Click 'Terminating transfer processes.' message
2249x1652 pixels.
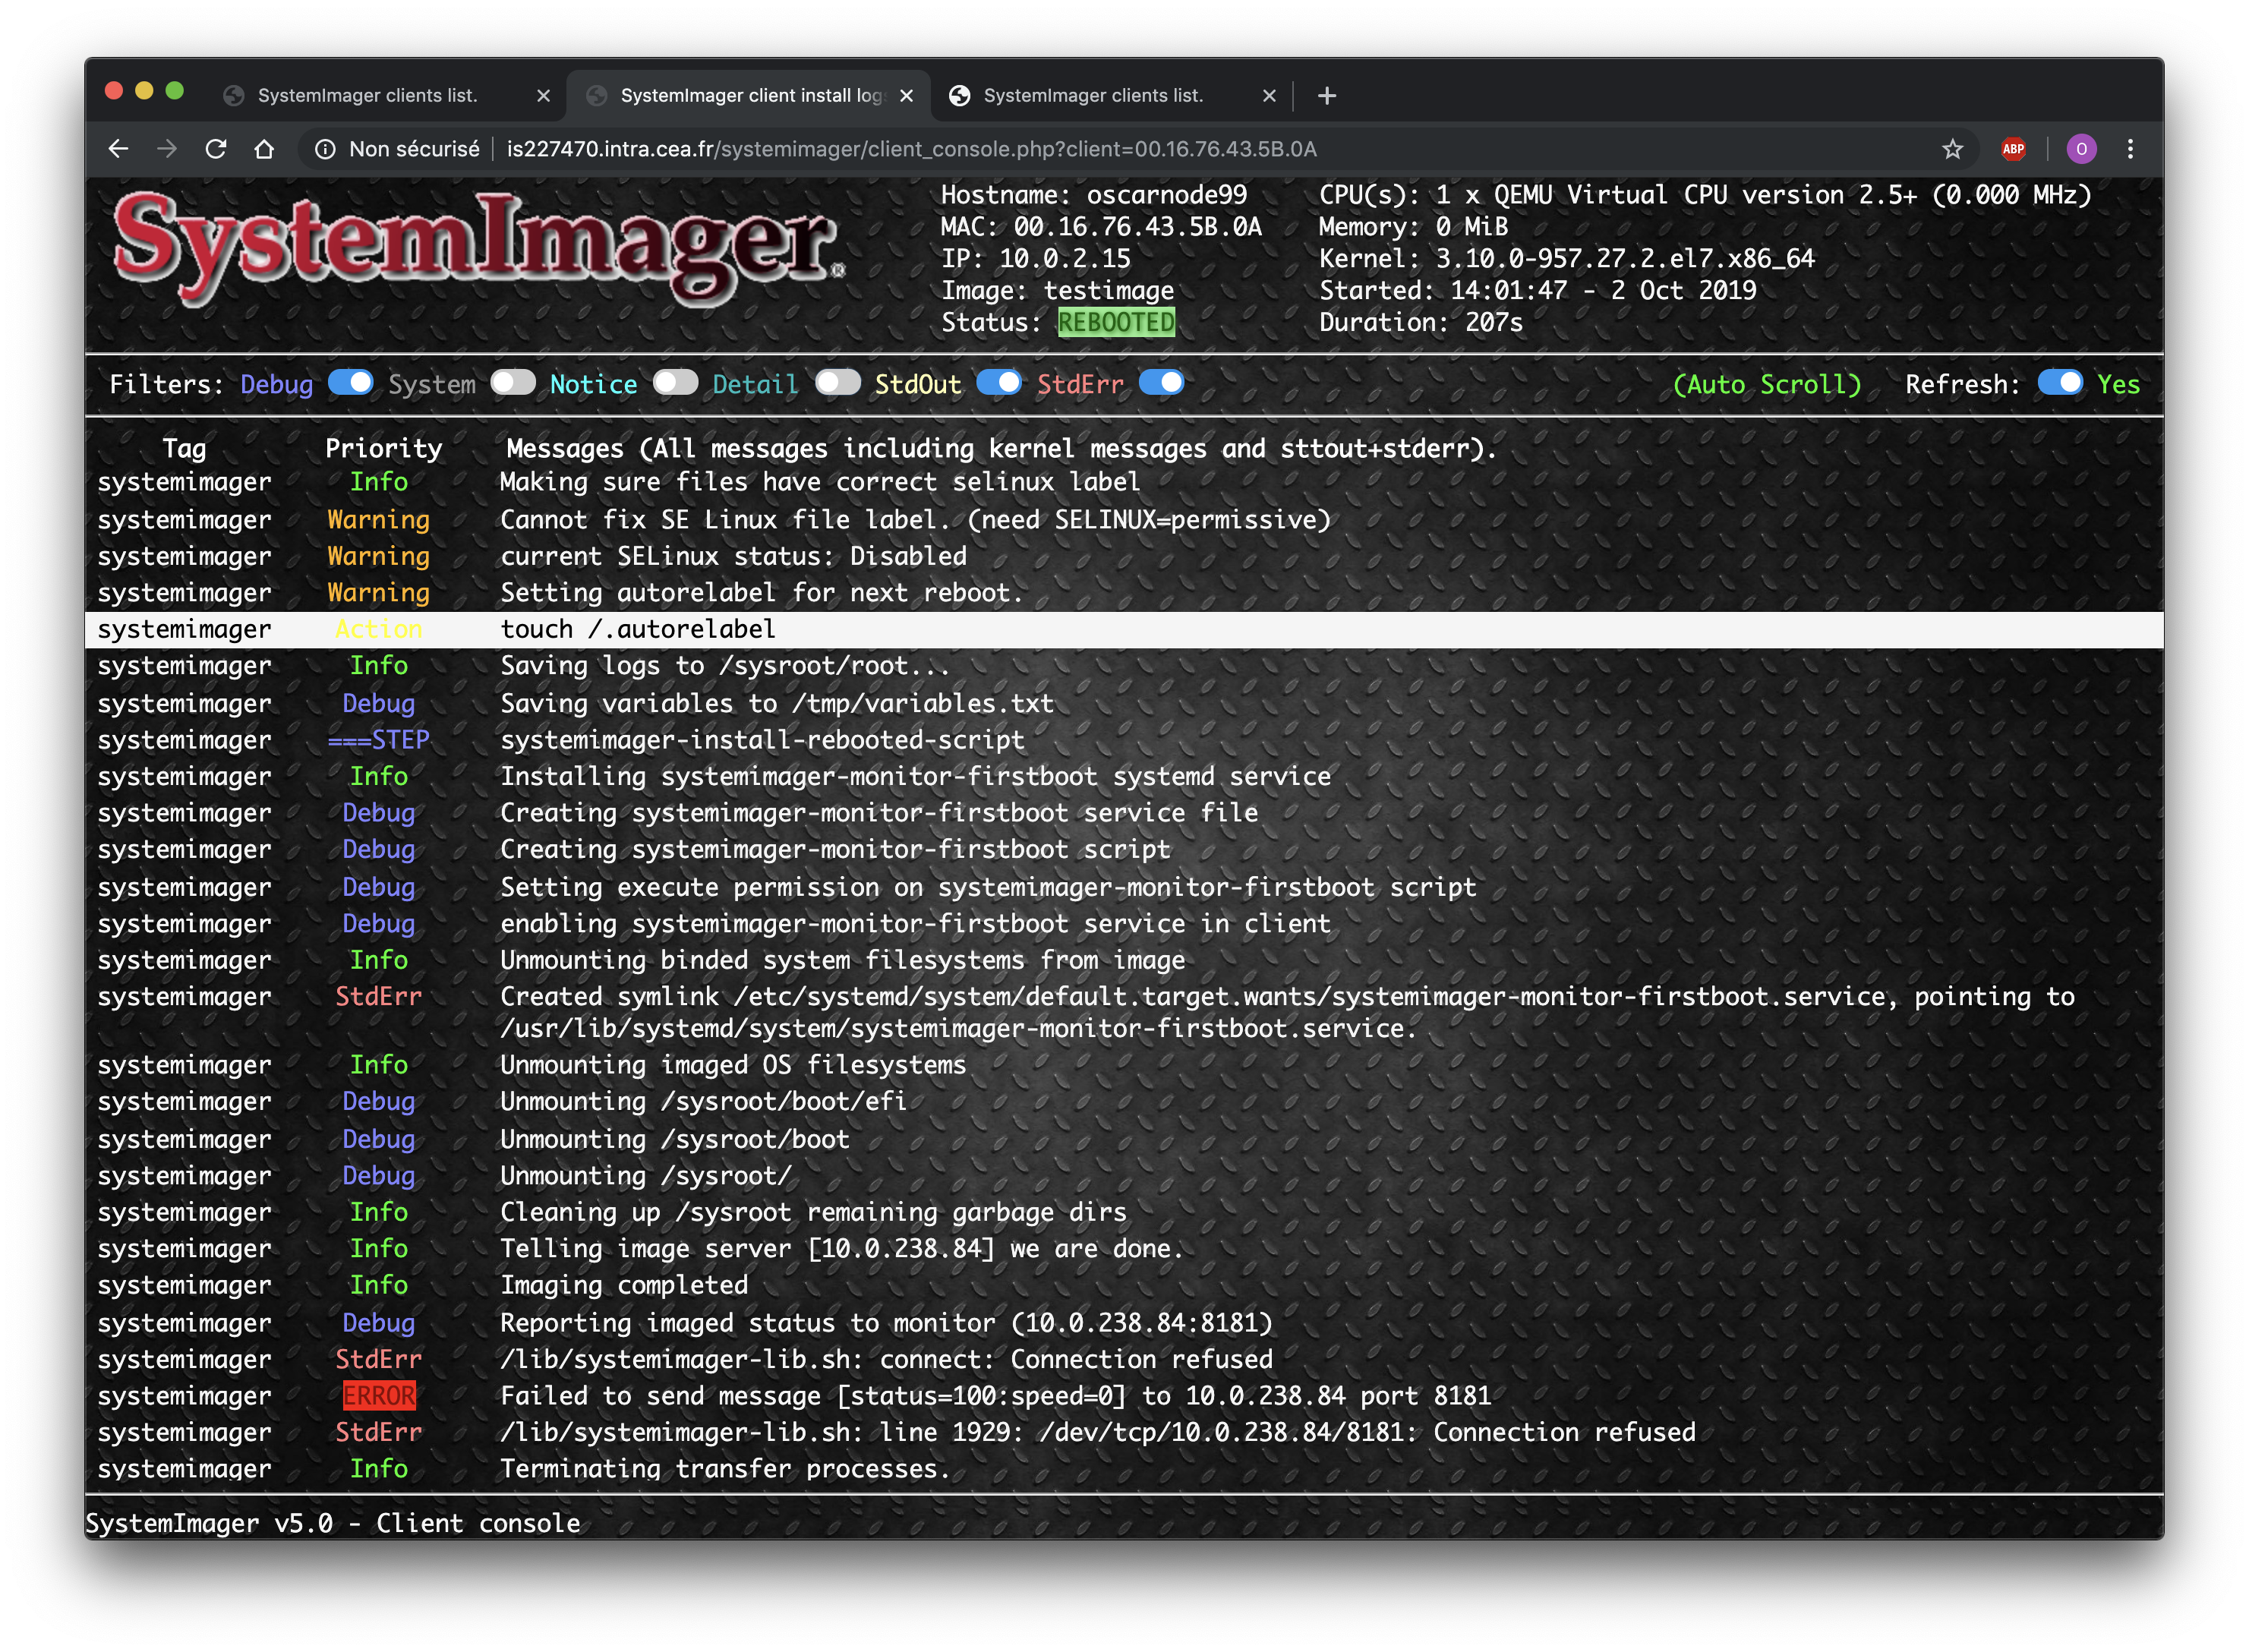point(725,1469)
